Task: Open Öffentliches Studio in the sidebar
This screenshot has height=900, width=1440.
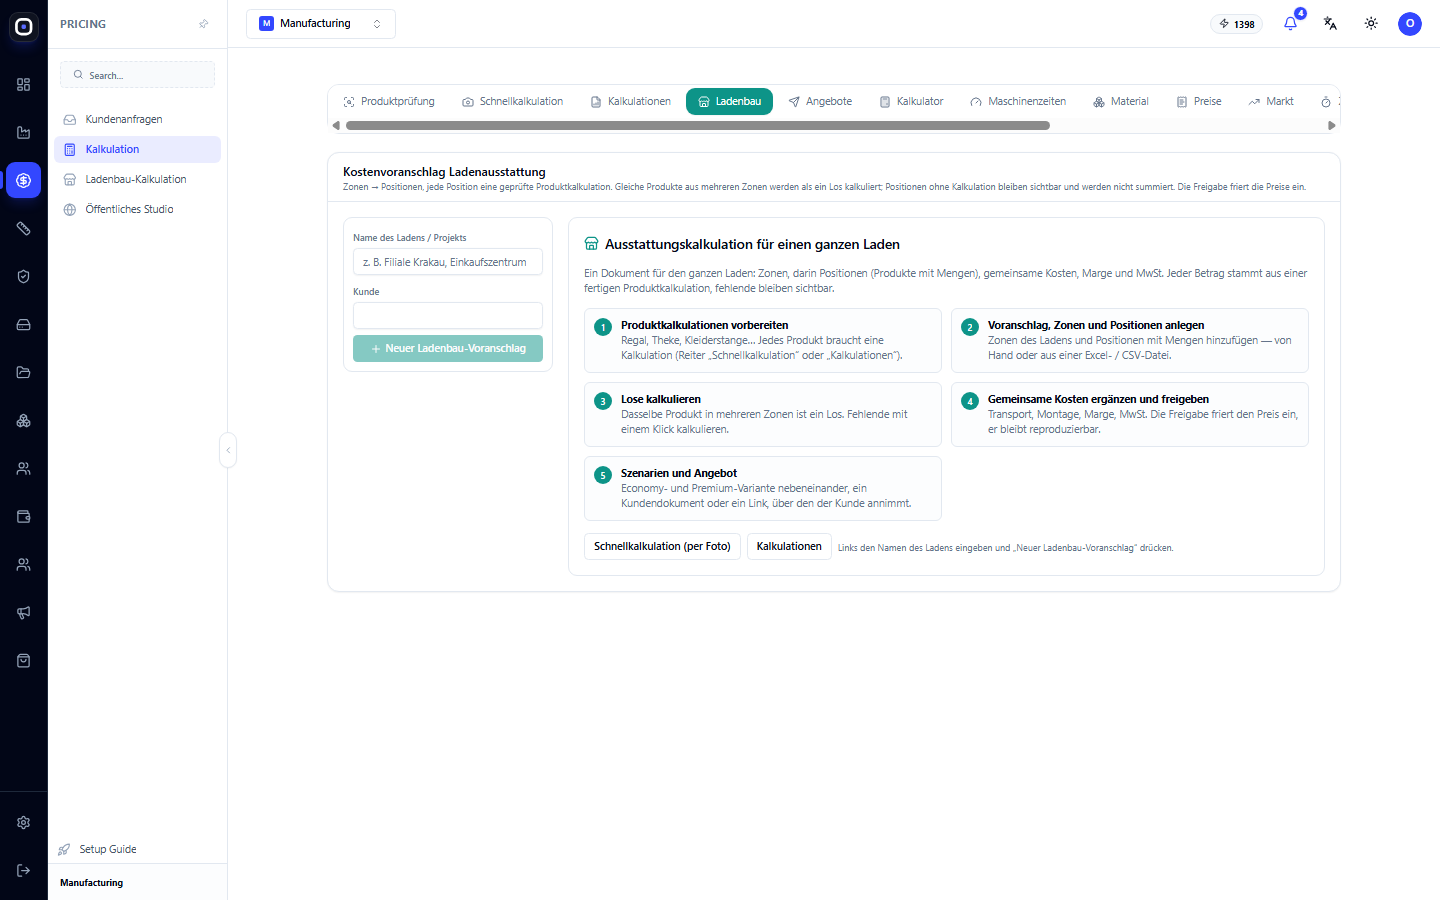Action: point(137,209)
